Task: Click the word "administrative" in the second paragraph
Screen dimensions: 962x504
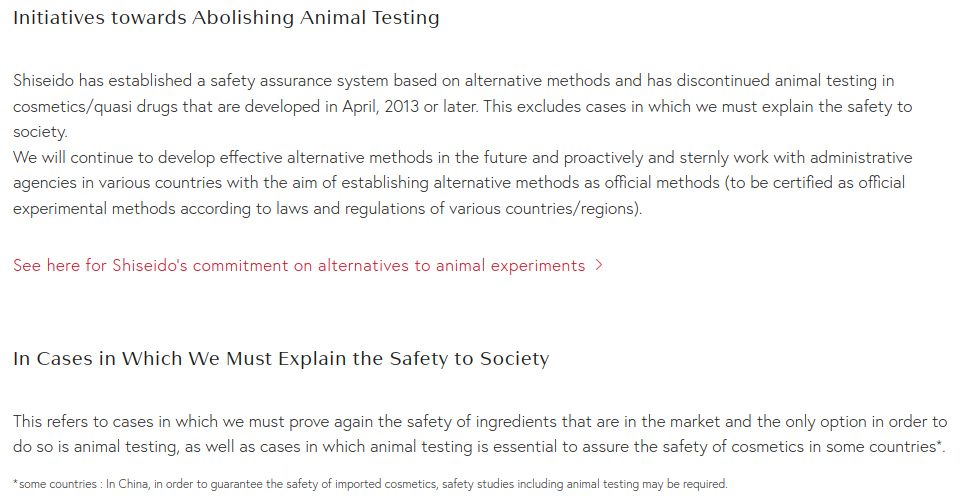Action: point(861,158)
